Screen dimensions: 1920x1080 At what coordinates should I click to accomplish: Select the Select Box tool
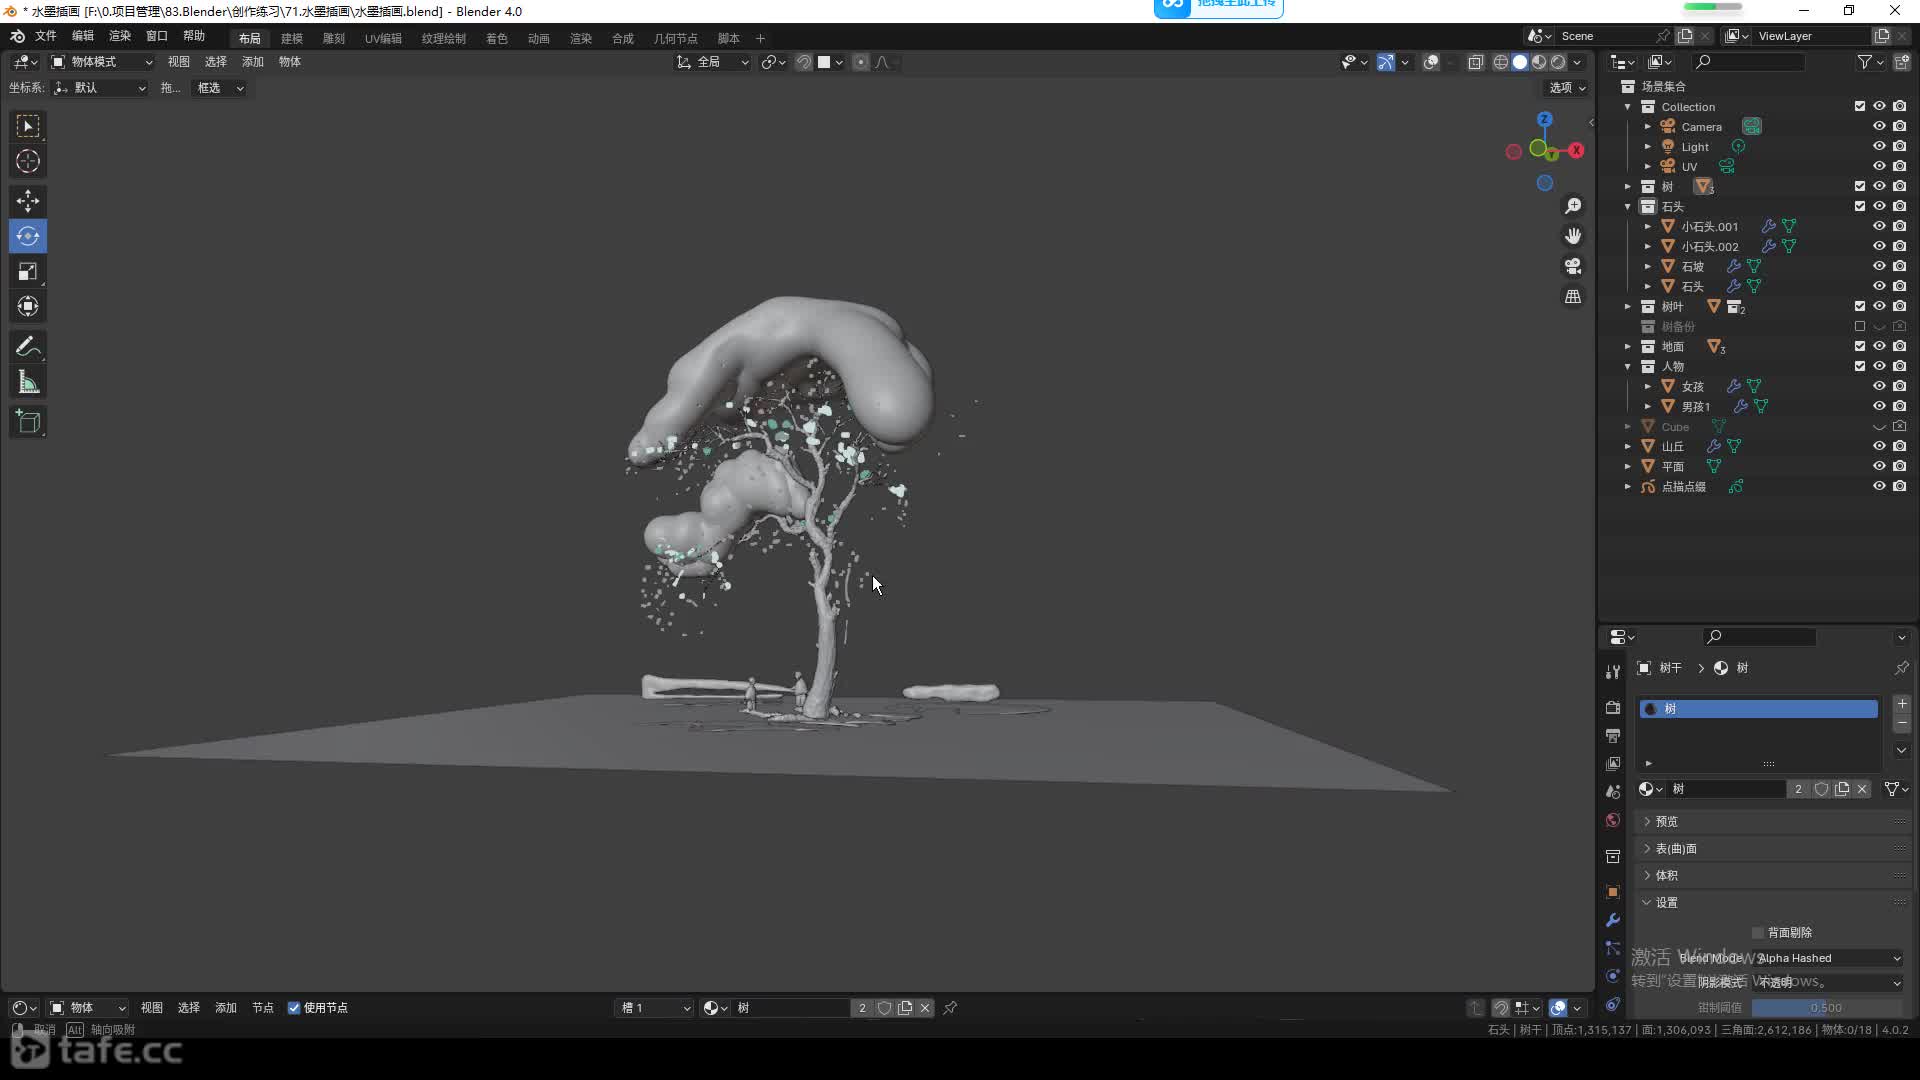pos(28,126)
